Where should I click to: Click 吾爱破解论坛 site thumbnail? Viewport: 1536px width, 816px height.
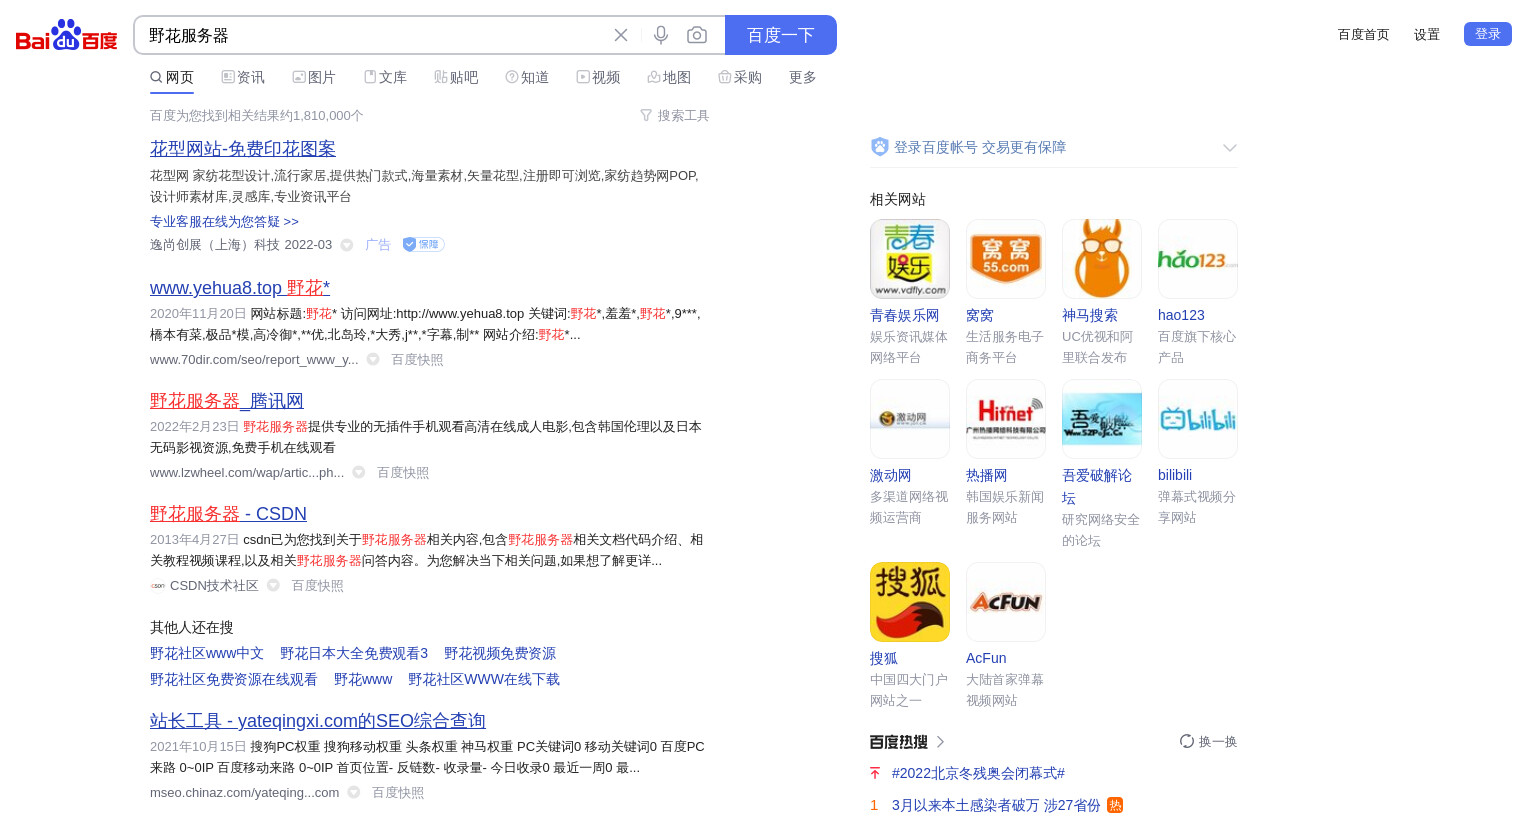[x=1102, y=419]
